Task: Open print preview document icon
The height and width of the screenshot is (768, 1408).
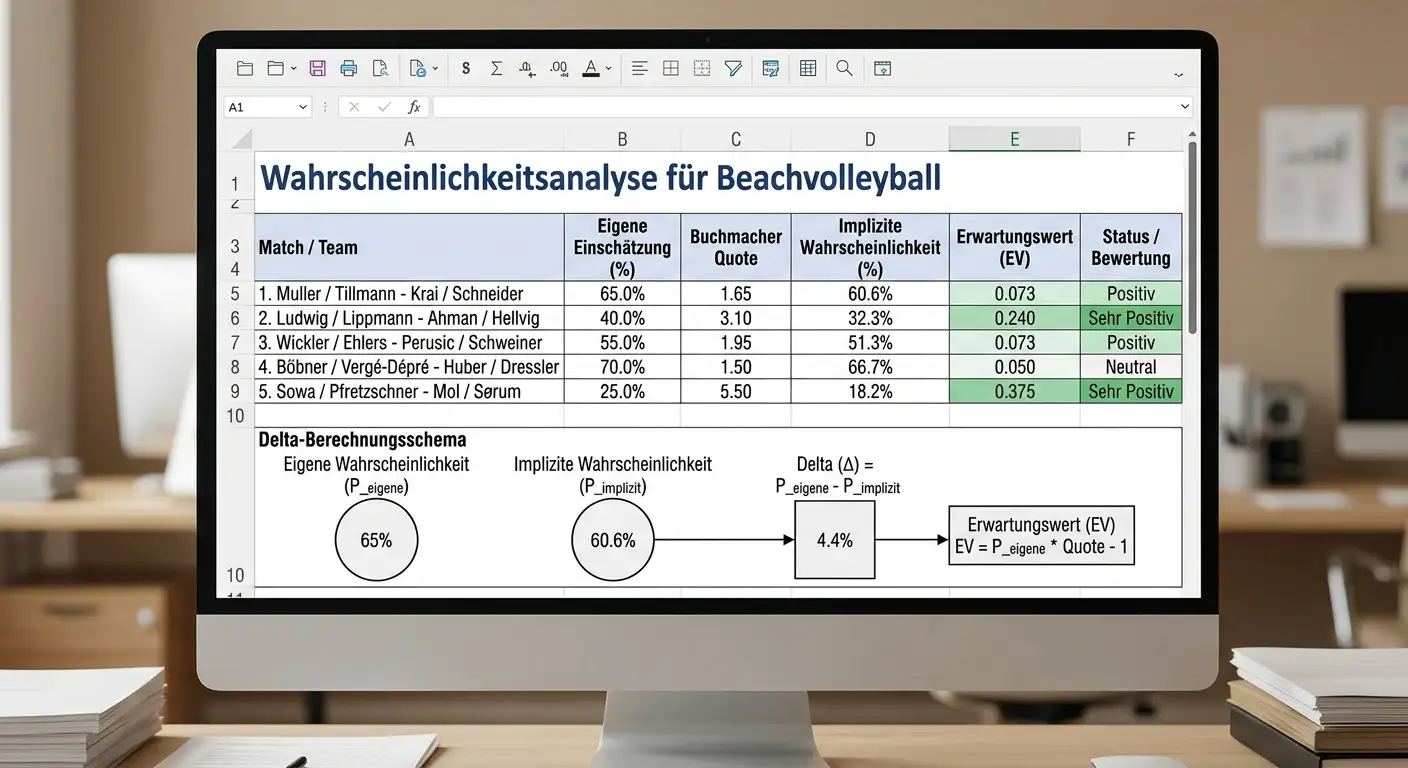Action: click(x=380, y=69)
